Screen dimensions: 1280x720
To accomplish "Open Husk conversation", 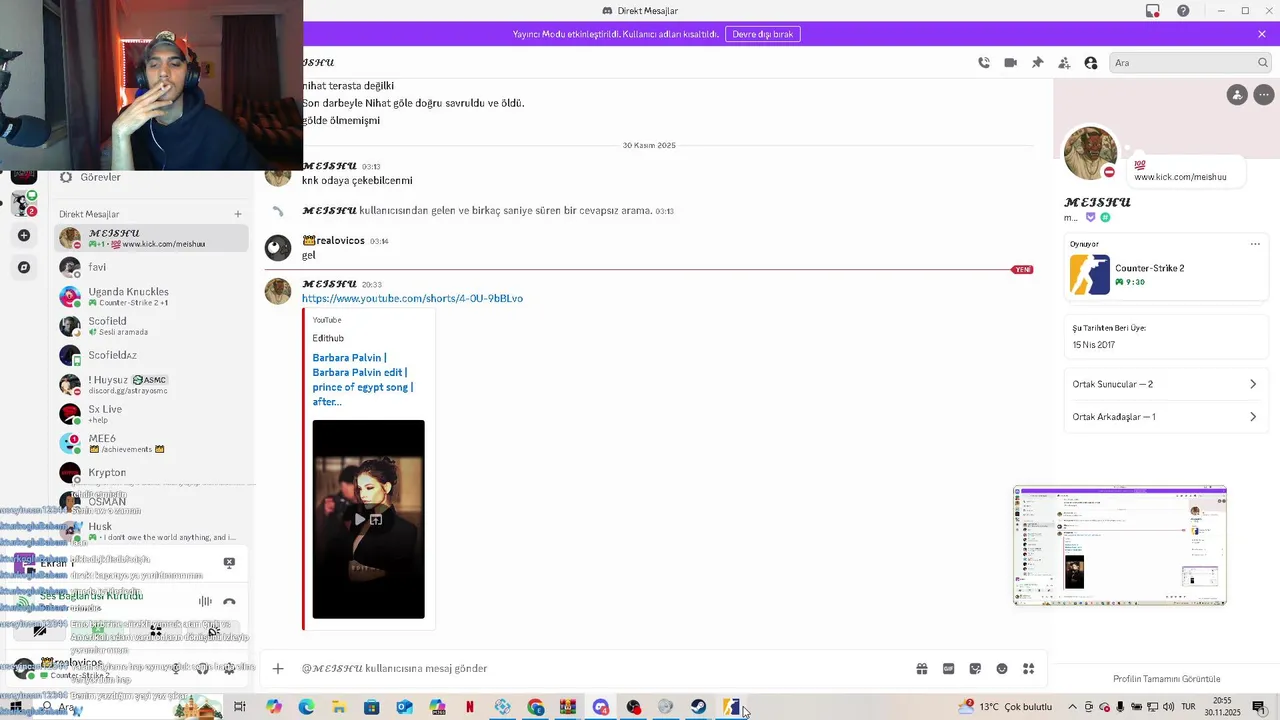I will click(152, 531).
